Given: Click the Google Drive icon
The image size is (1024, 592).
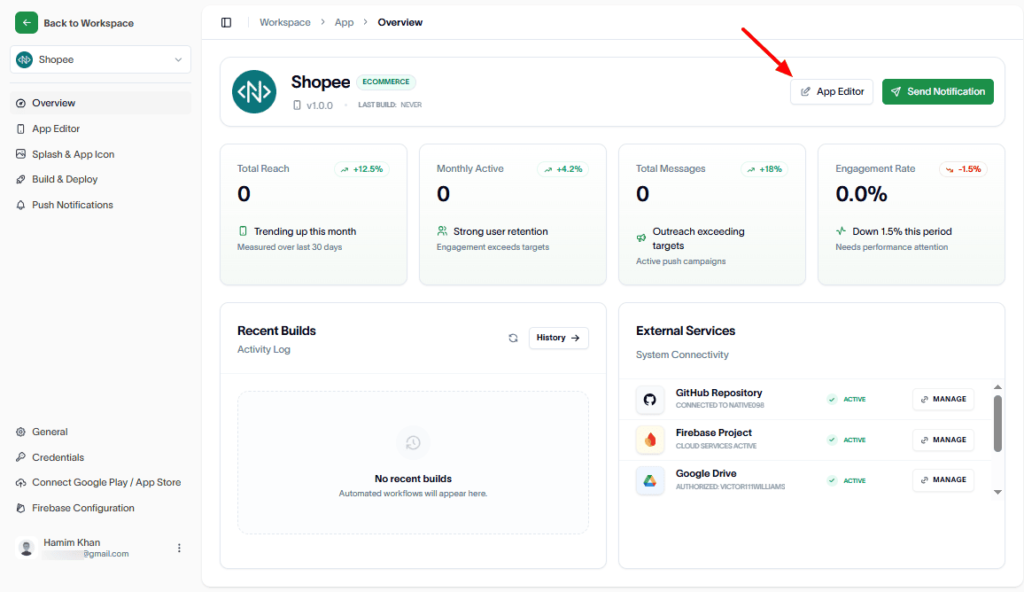Looking at the screenshot, I should [650, 480].
